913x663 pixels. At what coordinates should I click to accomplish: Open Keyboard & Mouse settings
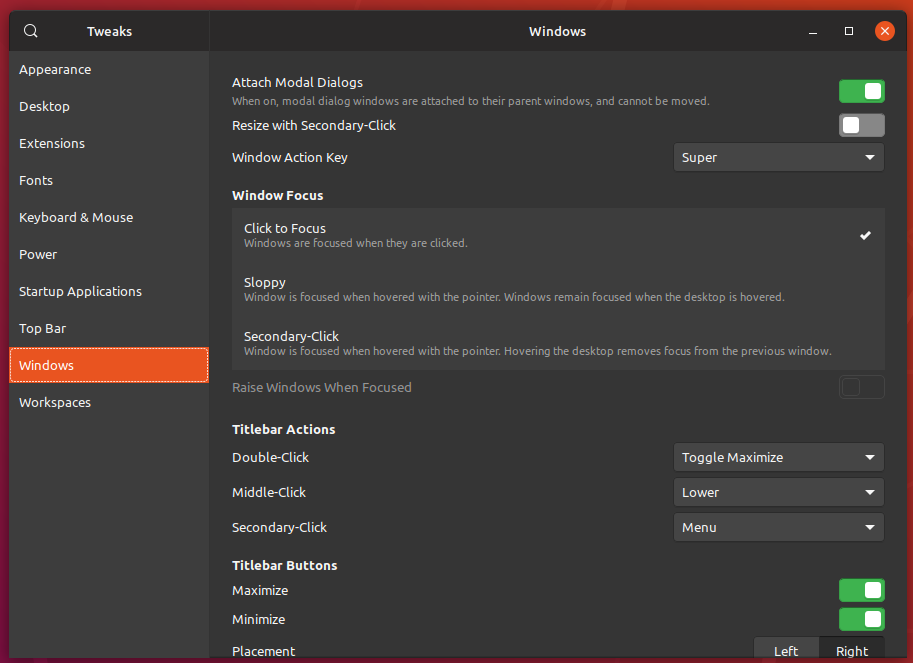109,218
